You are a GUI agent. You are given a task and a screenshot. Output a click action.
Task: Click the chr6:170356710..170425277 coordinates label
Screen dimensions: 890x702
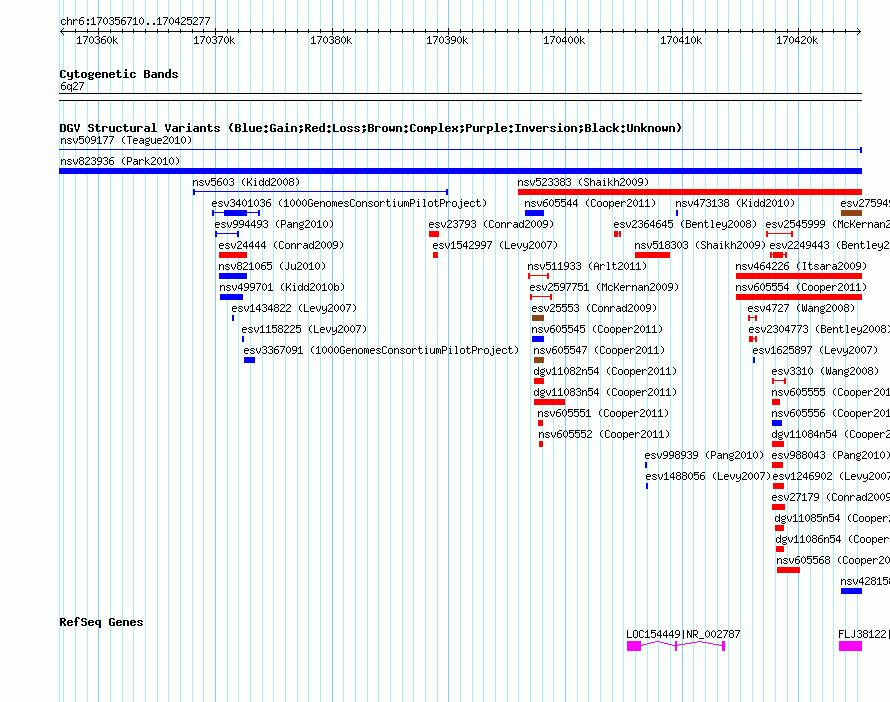click(x=135, y=21)
